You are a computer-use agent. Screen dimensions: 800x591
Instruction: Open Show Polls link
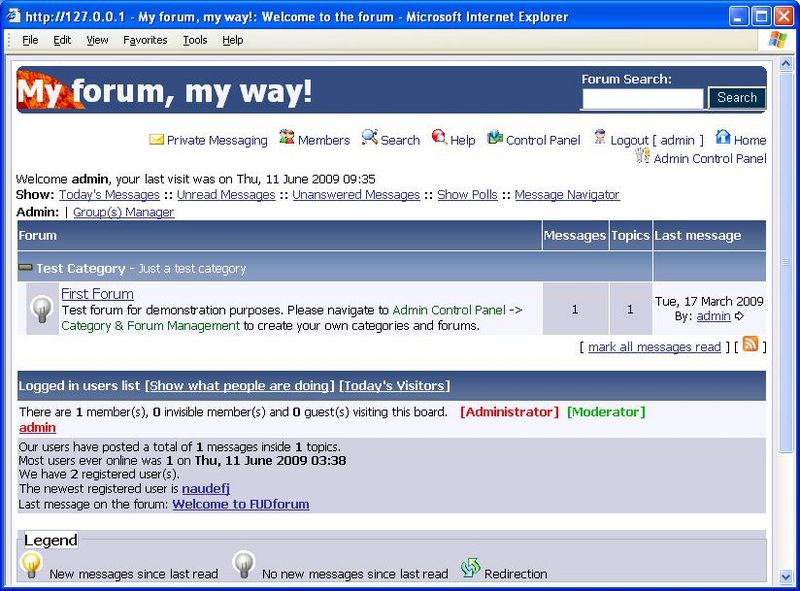467,194
